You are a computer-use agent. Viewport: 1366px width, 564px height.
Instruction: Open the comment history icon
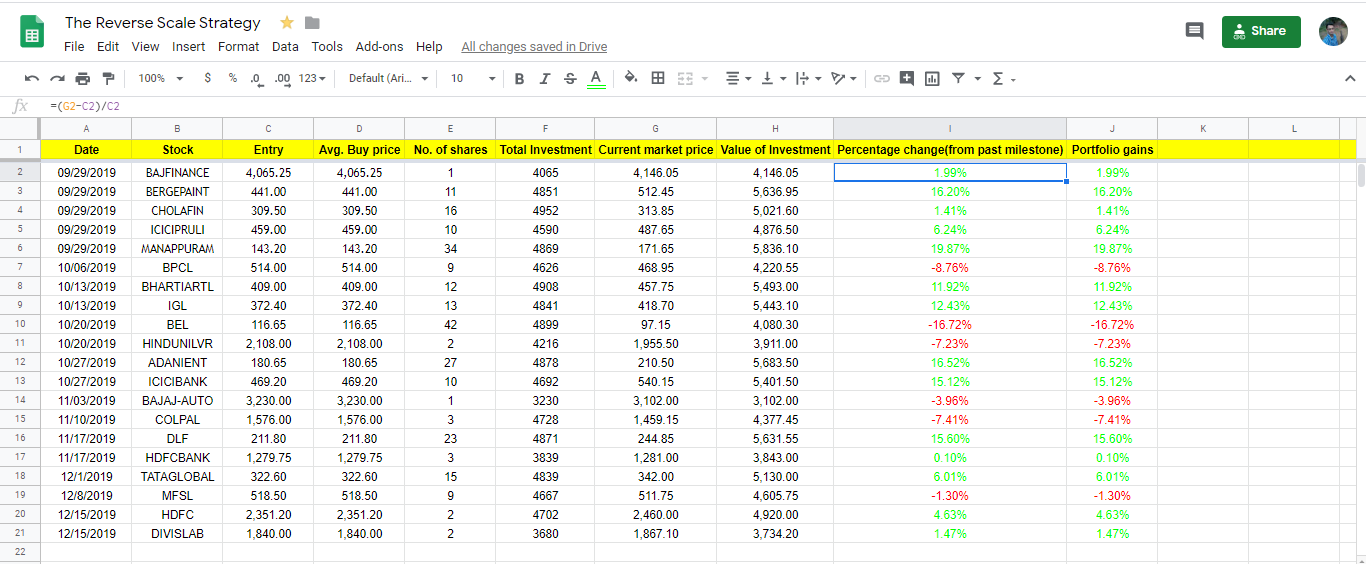(x=1194, y=31)
